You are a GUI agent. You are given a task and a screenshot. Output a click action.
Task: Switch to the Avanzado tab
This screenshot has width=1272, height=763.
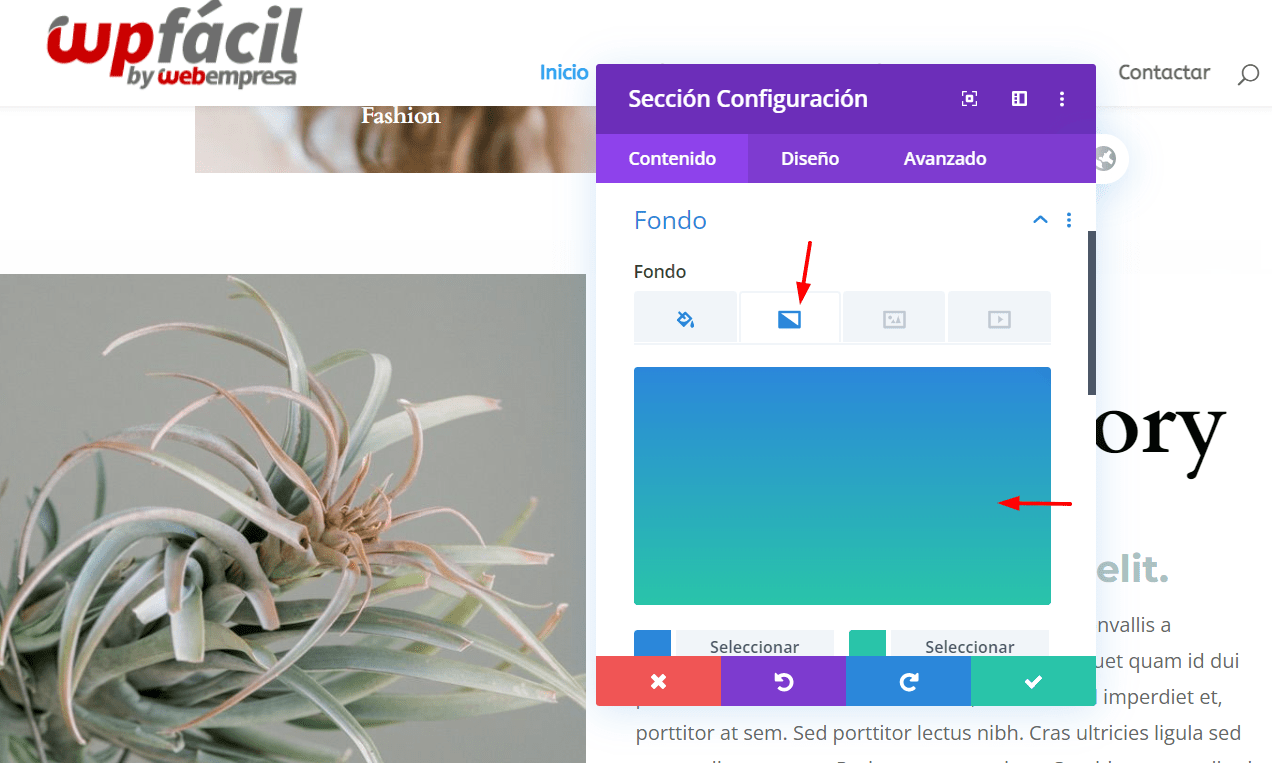(x=945, y=159)
